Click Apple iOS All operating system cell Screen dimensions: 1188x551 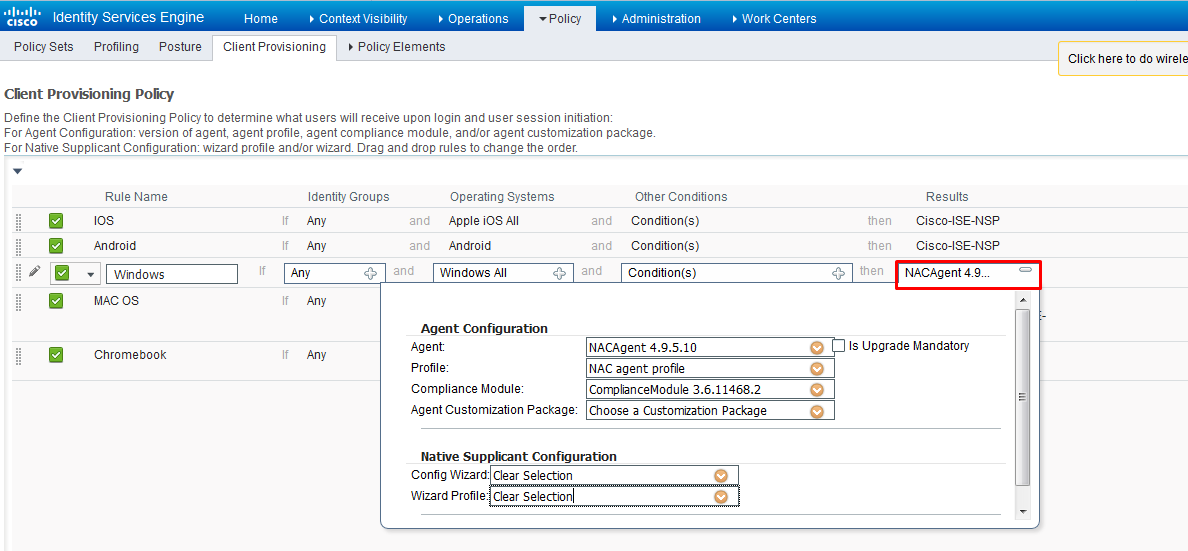click(x=483, y=221)
